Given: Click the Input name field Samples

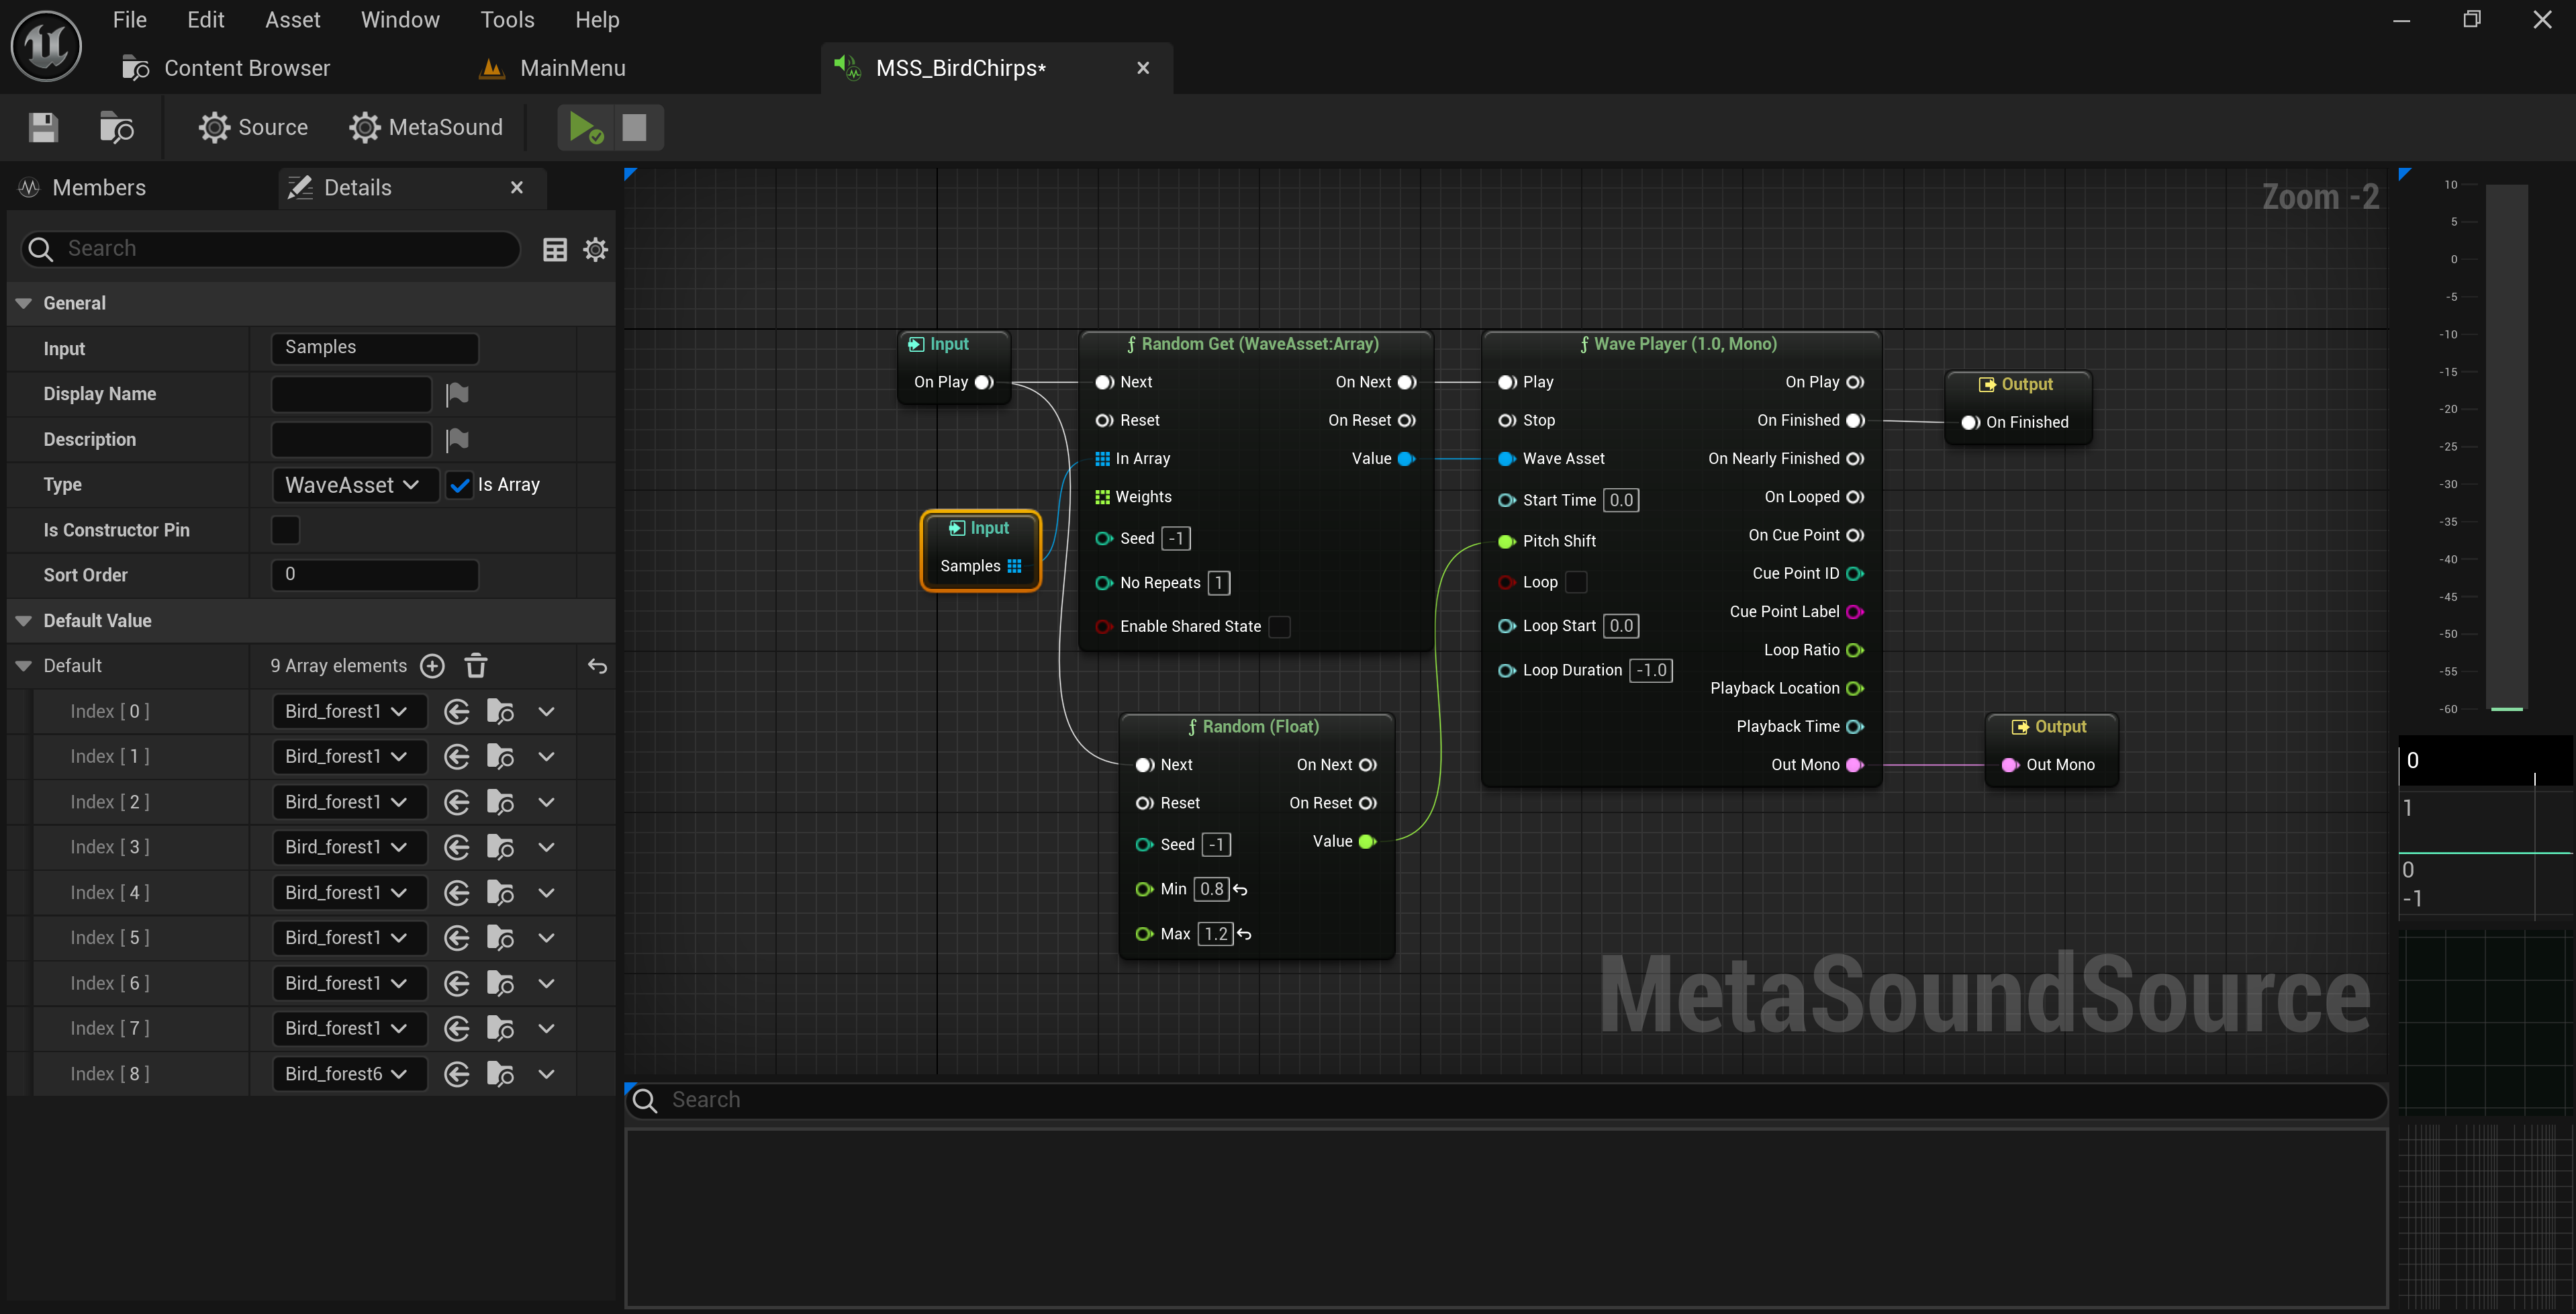Looking at the screenshot, I should (375, 348).
